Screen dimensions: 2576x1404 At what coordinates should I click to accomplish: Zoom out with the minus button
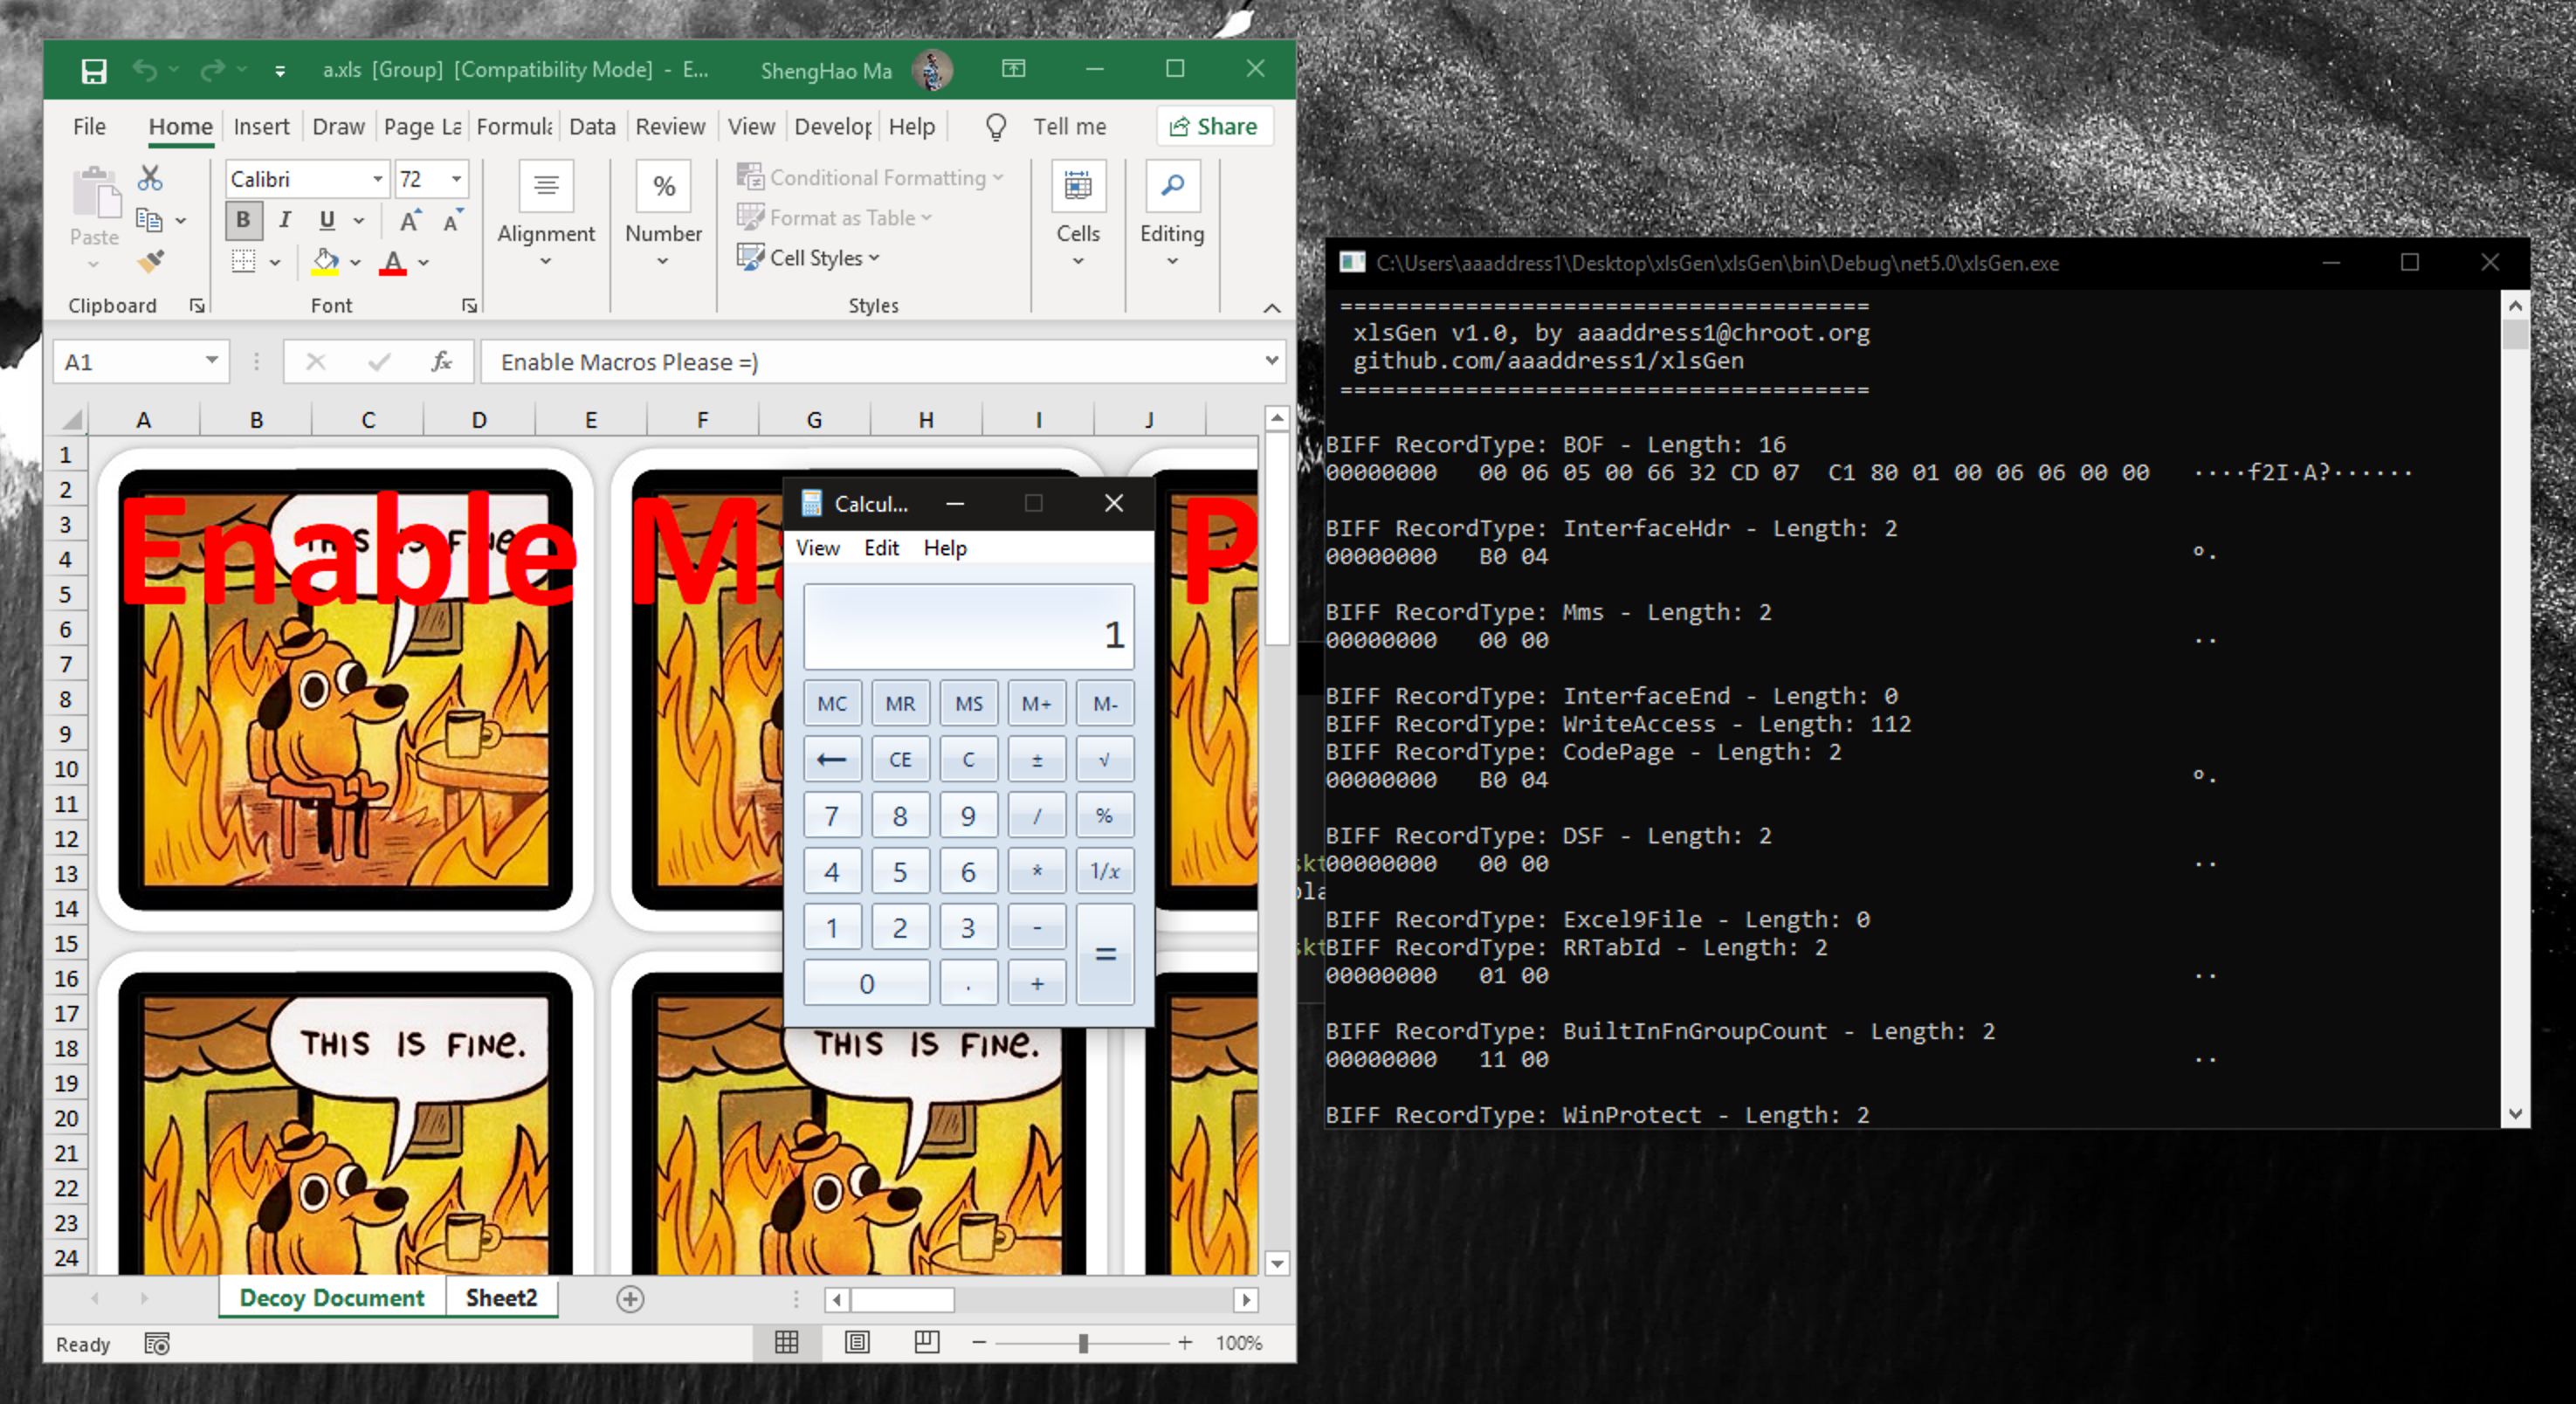(979, 1343)
